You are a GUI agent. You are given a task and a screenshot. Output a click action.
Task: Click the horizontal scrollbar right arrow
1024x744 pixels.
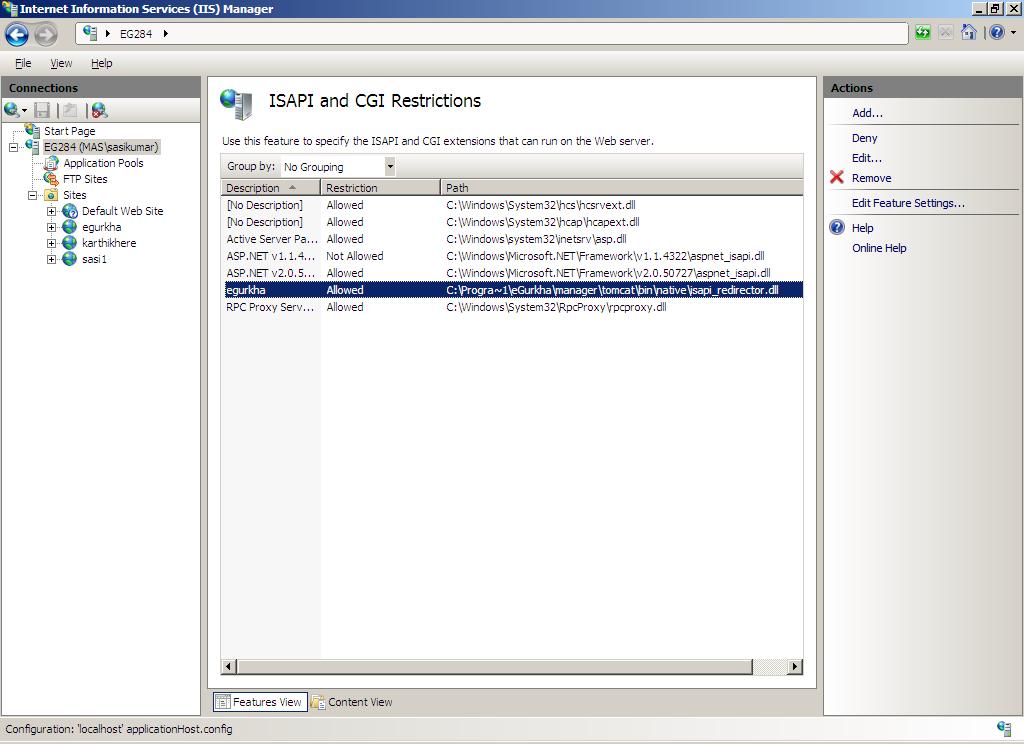(795, 666)
